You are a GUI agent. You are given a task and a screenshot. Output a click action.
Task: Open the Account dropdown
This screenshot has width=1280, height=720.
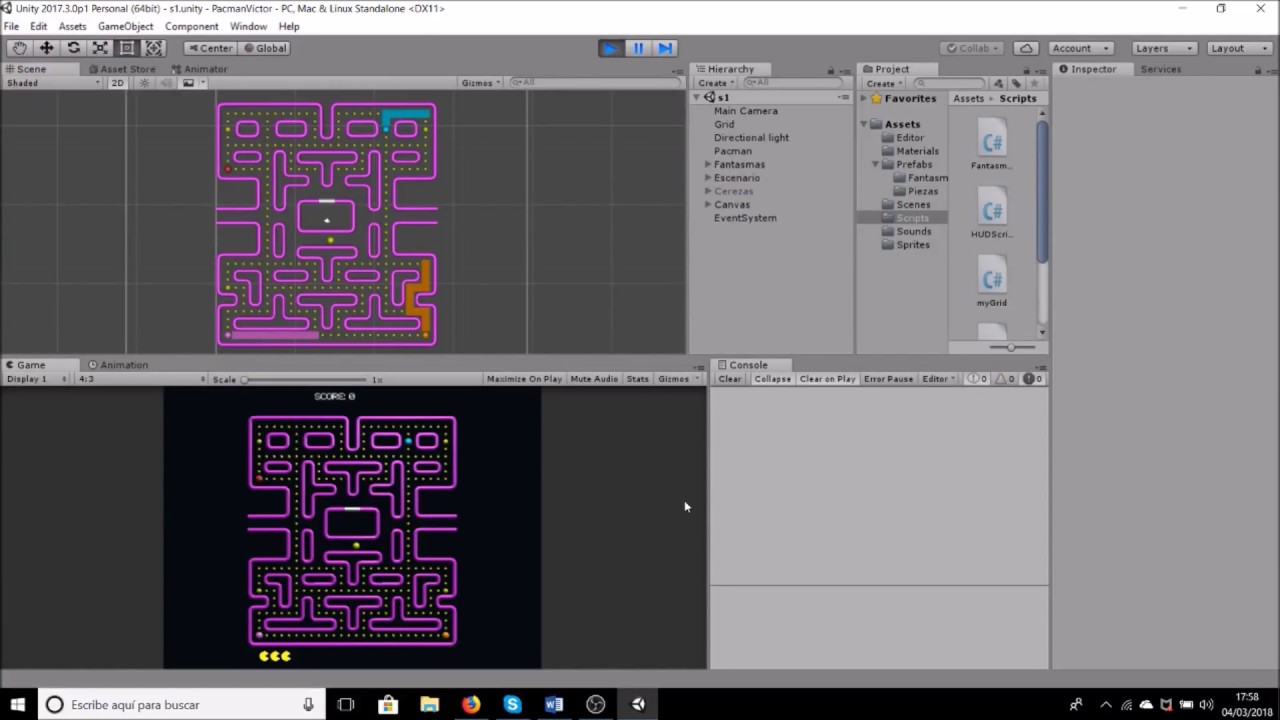(x=1081, y=48)
